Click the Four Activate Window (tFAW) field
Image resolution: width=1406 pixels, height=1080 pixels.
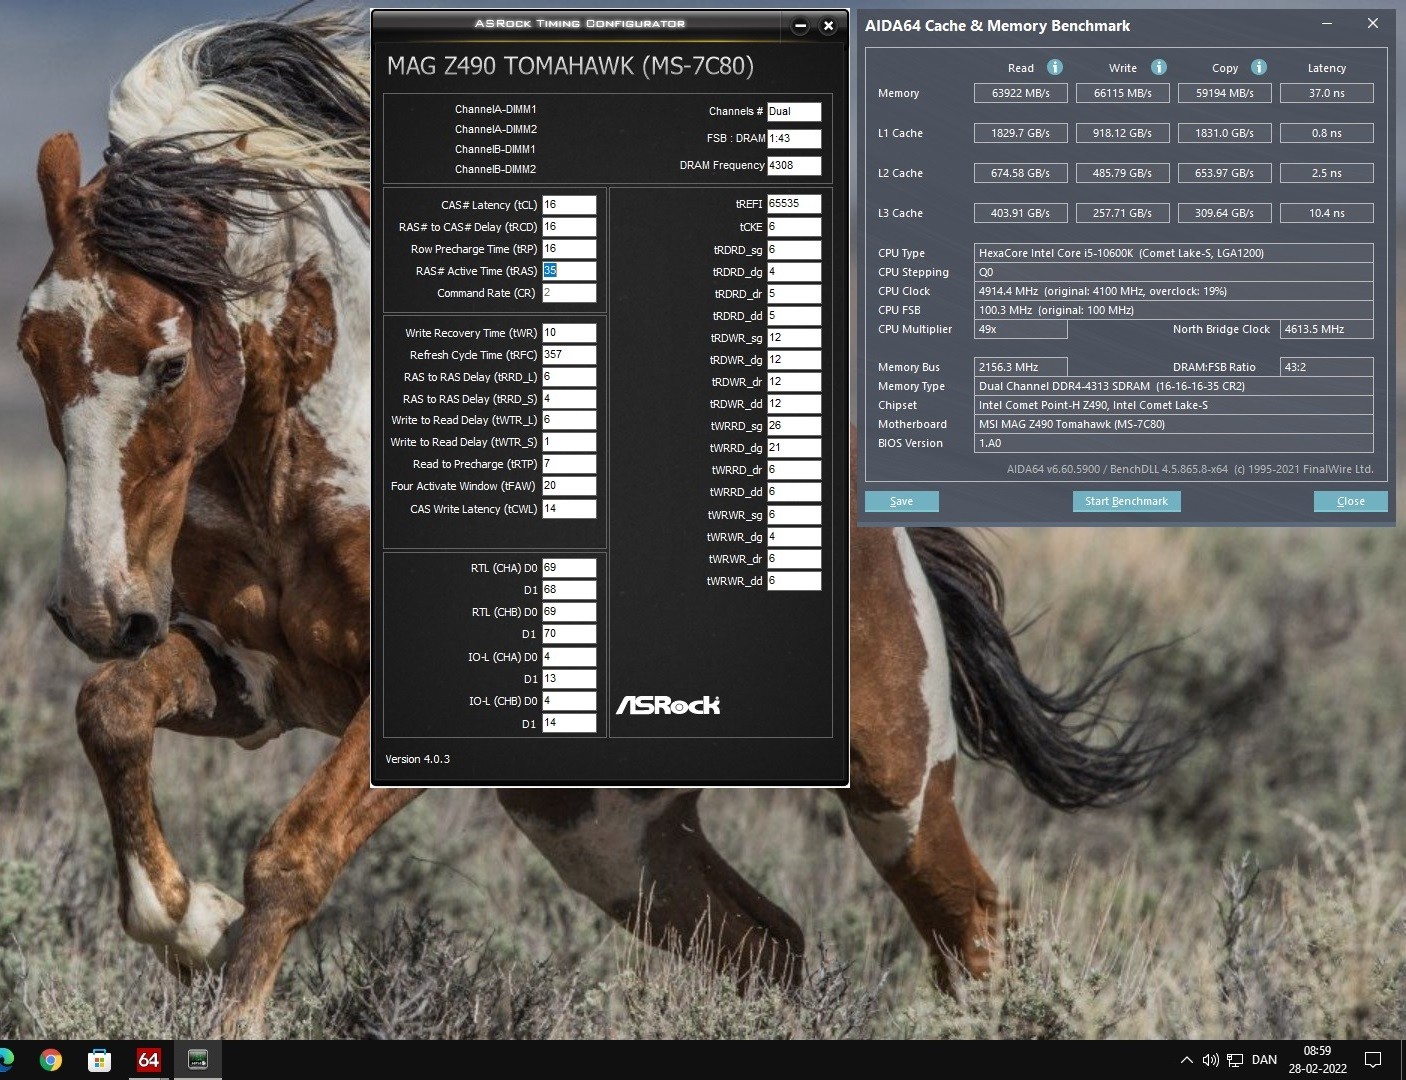pyautogui.click(x=569, y=486)
